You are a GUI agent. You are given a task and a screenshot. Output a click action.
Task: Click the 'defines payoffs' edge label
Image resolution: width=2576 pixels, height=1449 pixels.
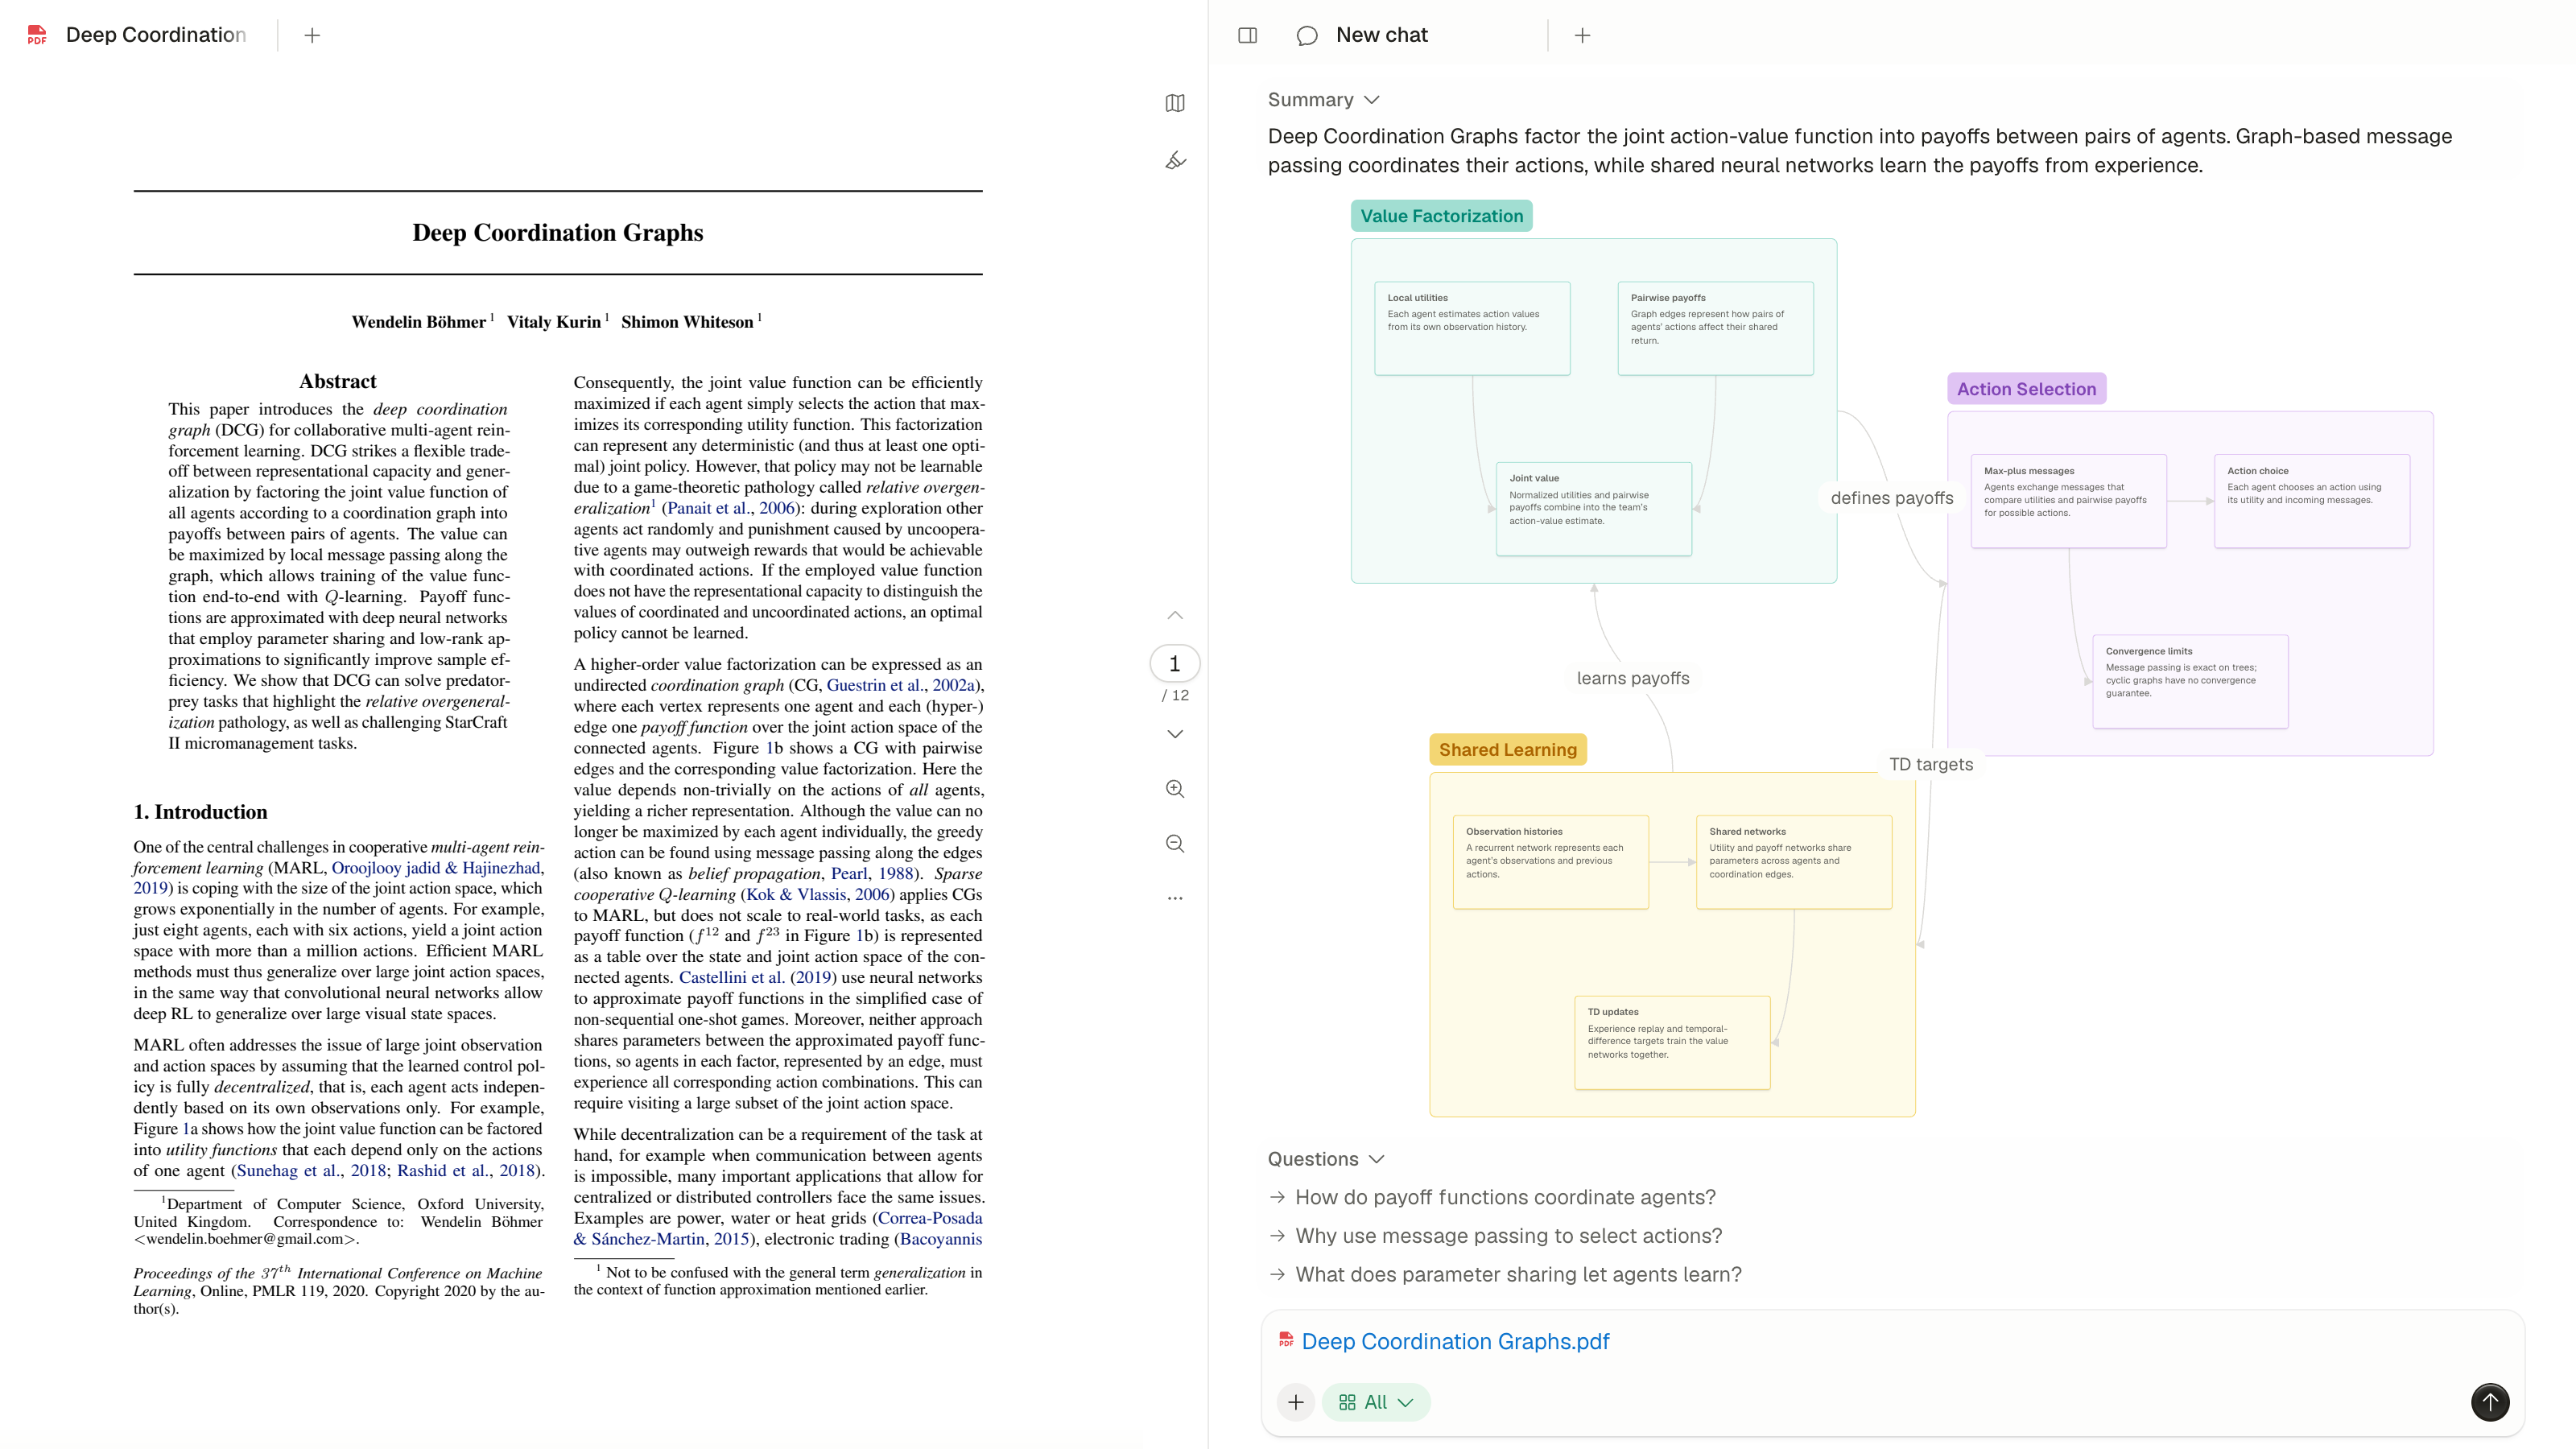click(x=1891, y=498)
